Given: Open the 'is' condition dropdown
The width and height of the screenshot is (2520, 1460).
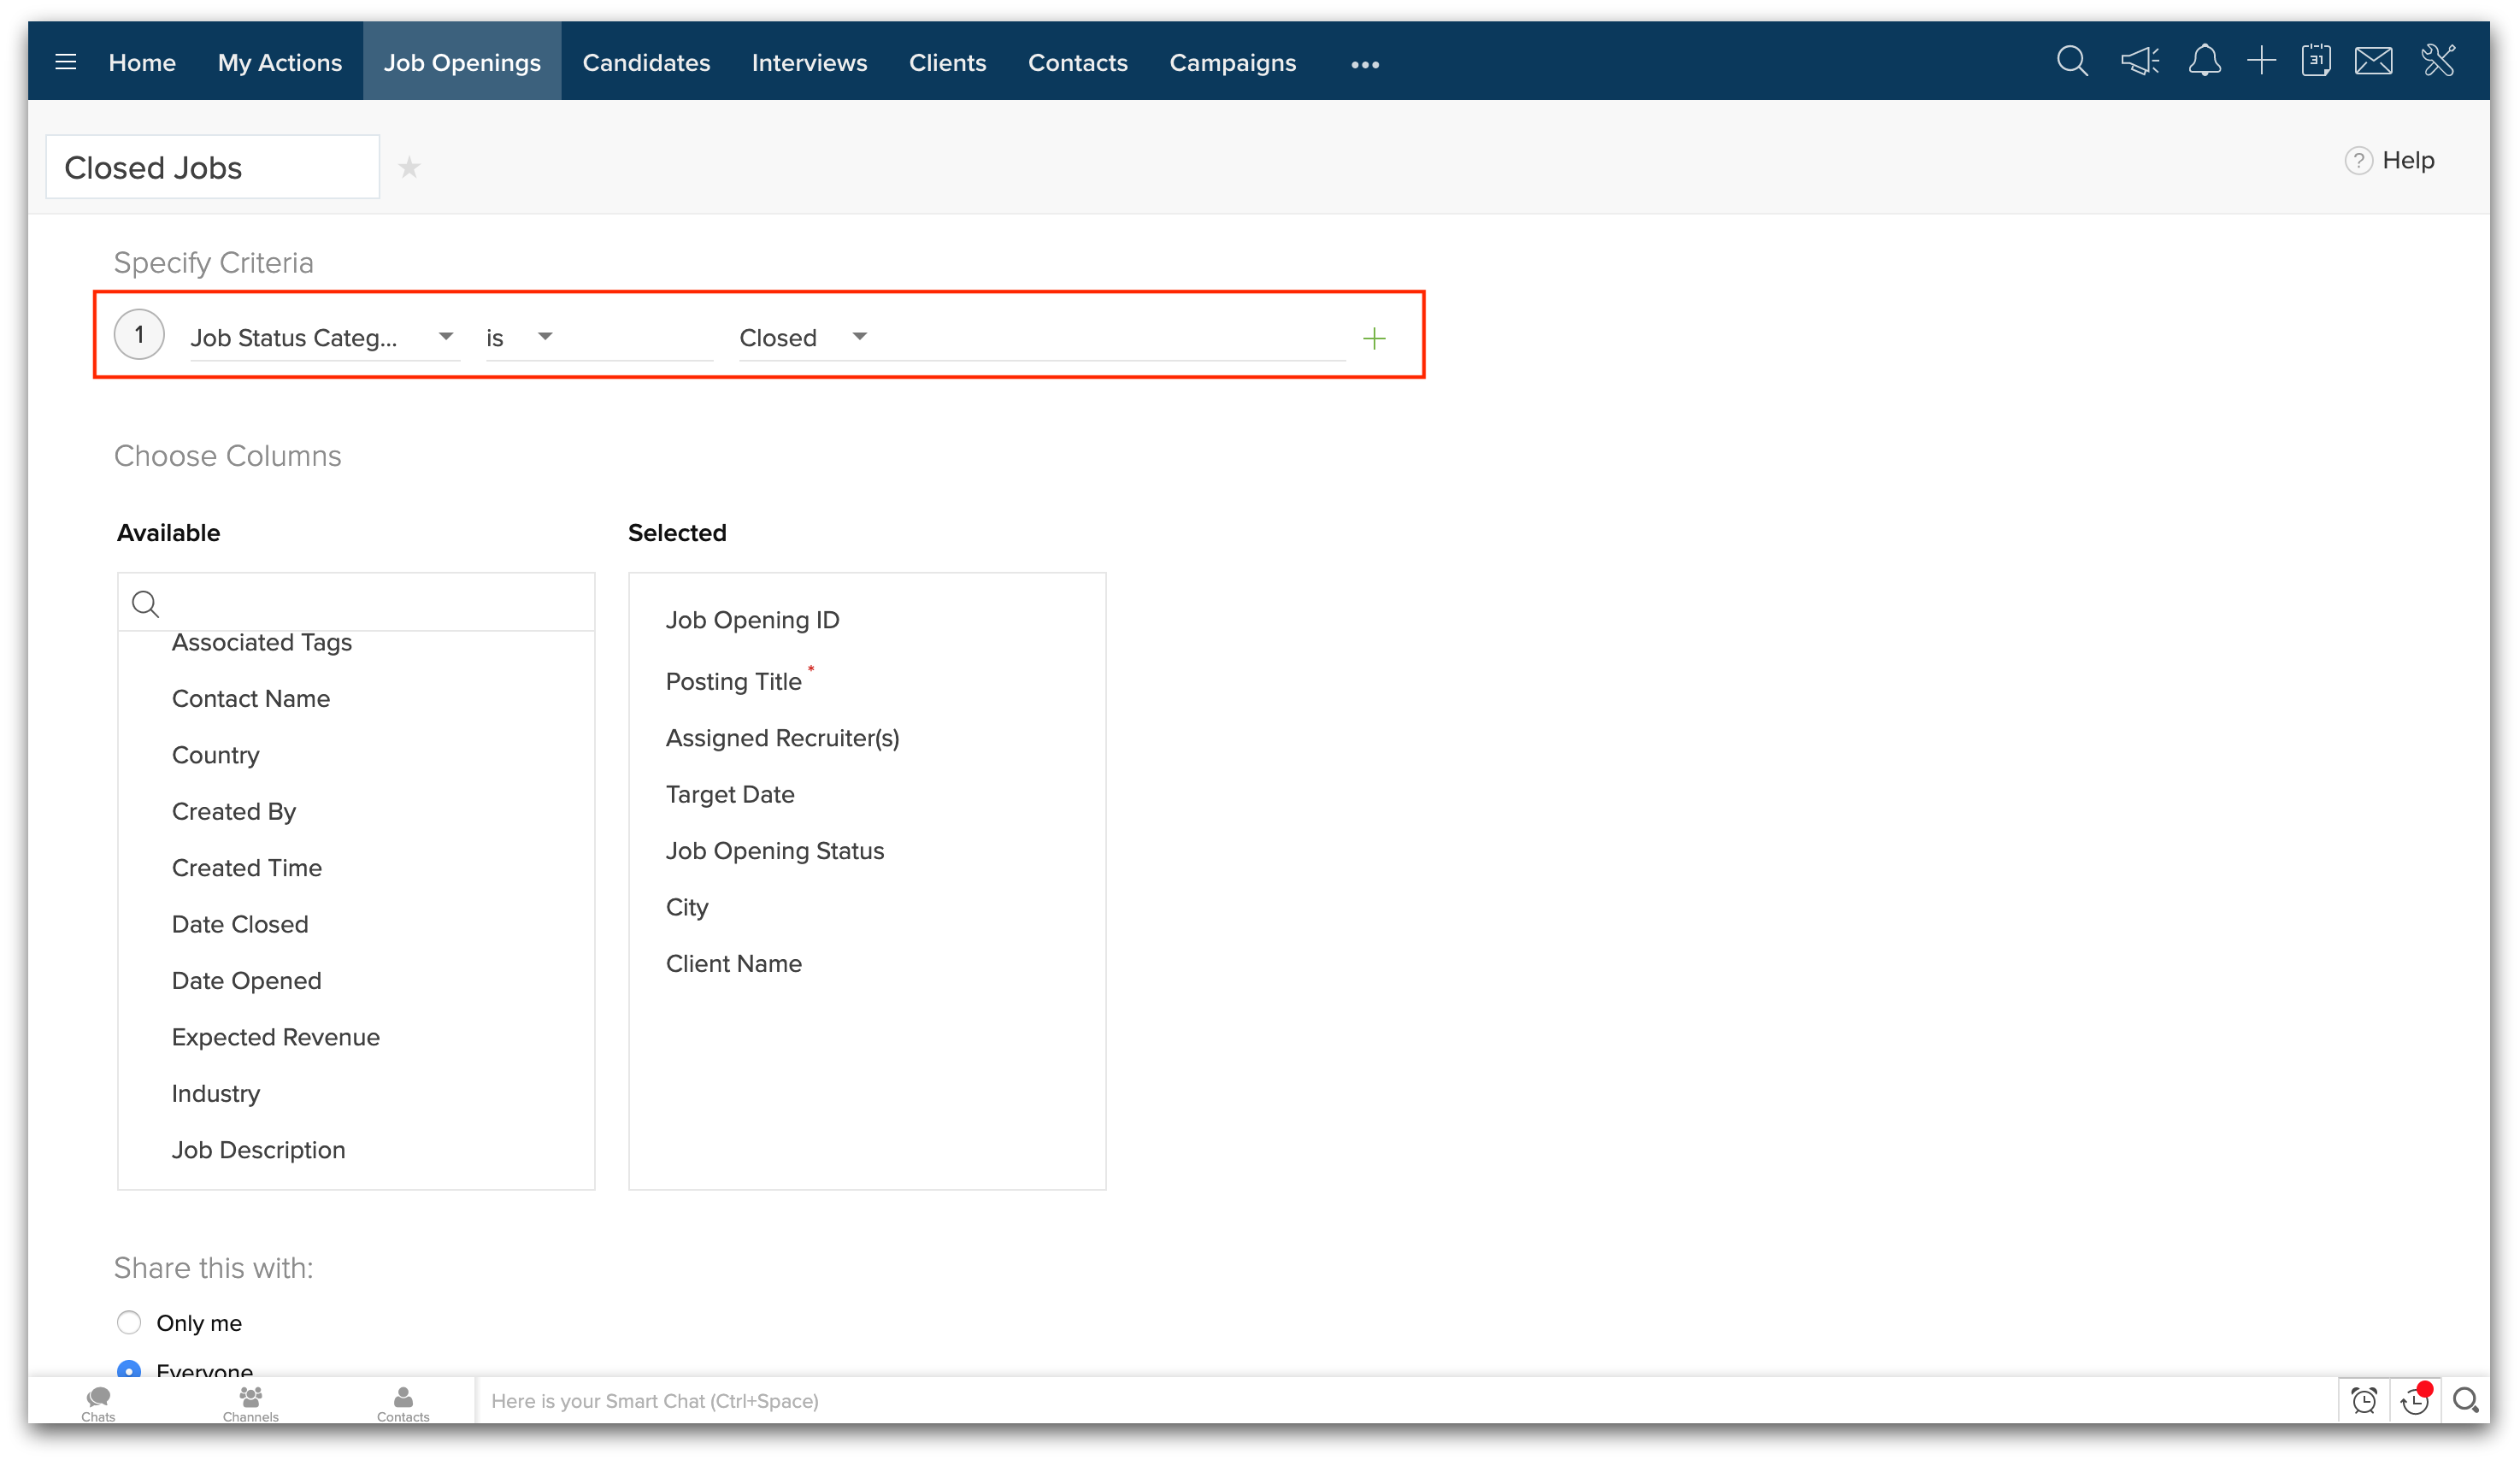Looking at the screenshot, I should [x=544, y=337].
